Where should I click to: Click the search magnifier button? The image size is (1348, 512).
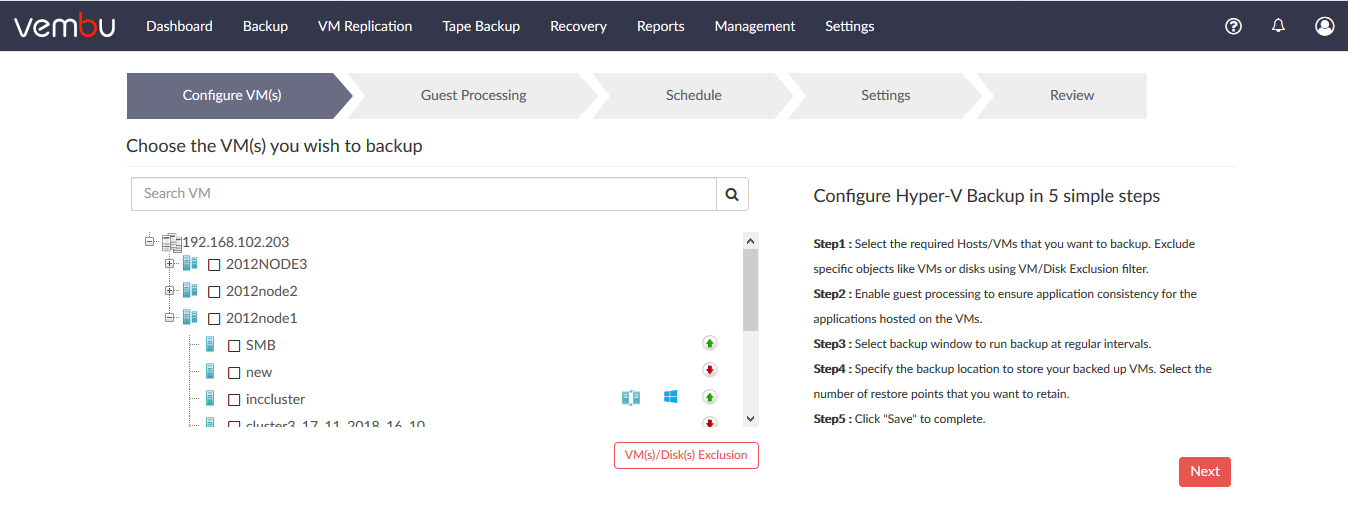click(732, 194)
